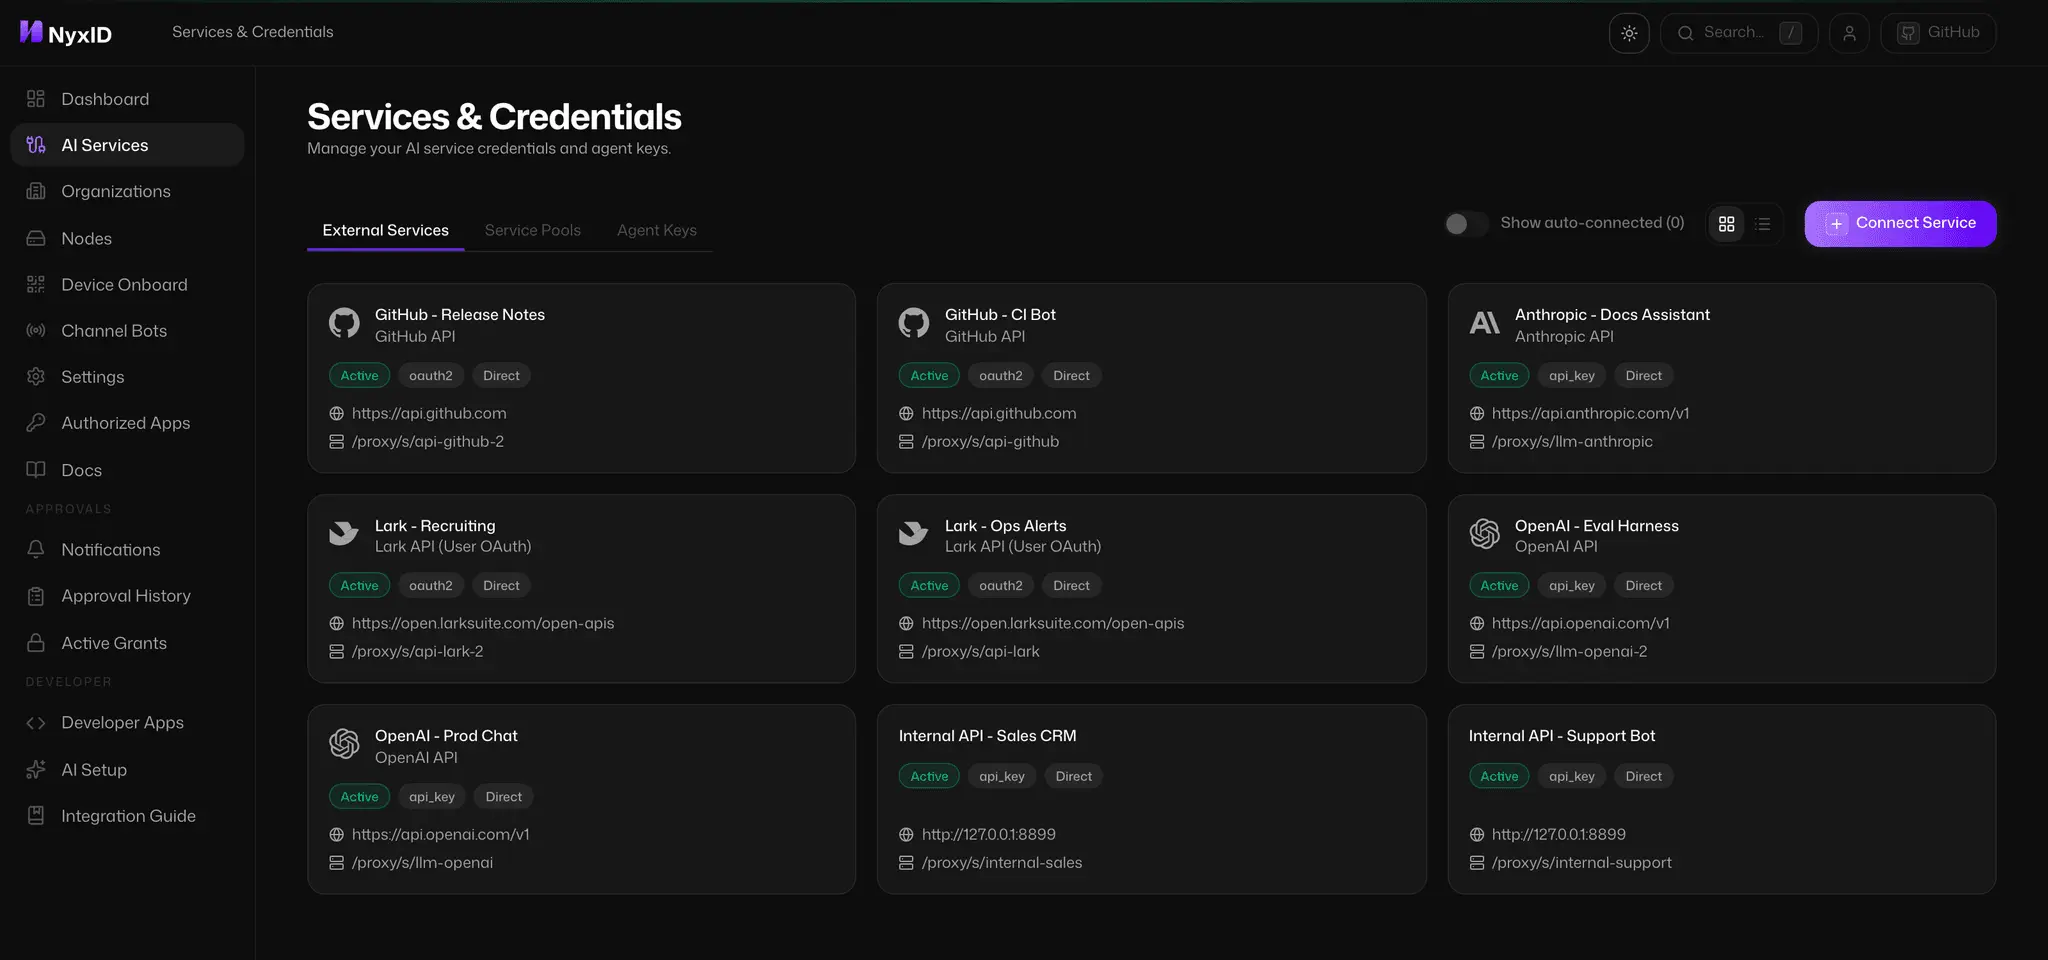Viewport: 2048px width, 960px height.
Task: Click /proxy/s/api-github-2 path text
Action: (428, 441)
